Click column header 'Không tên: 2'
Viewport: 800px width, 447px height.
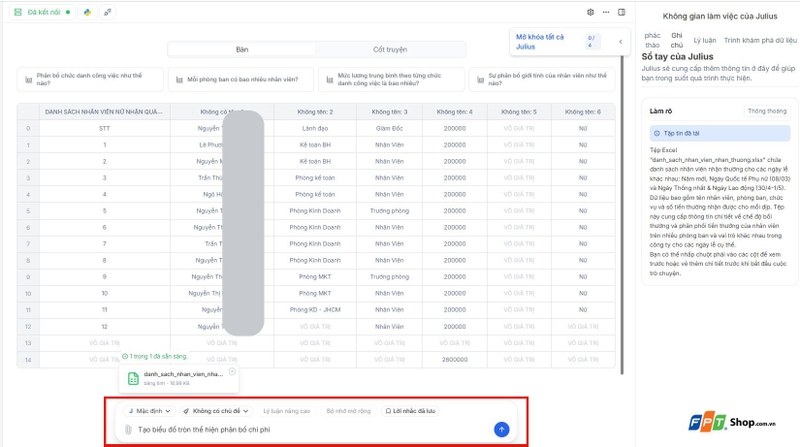point(315,112)
